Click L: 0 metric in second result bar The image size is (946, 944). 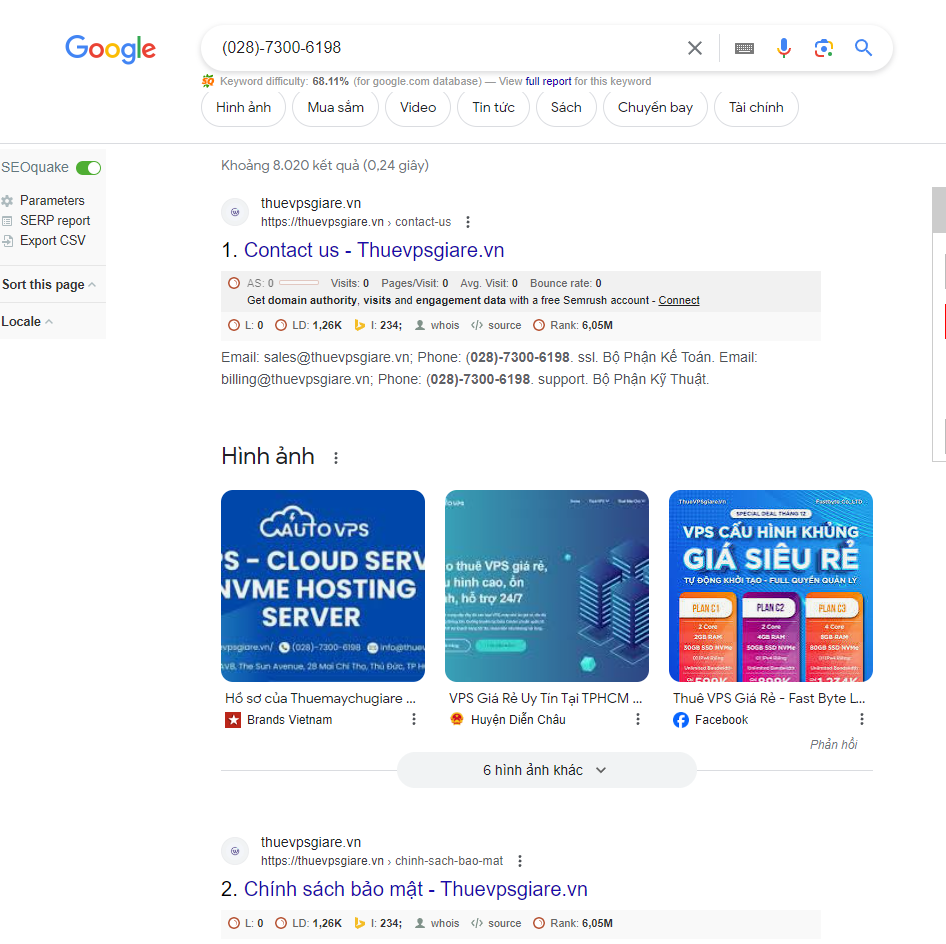246,923
